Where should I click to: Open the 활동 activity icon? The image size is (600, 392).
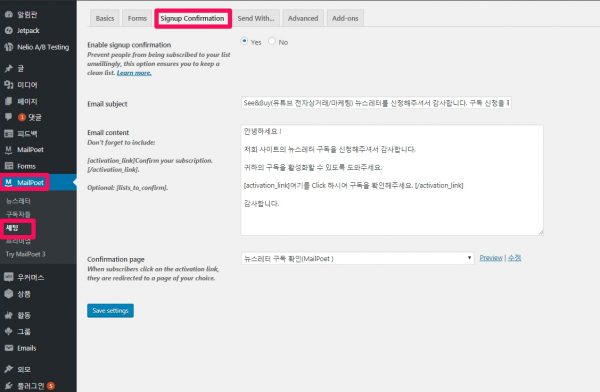[8, 315]
